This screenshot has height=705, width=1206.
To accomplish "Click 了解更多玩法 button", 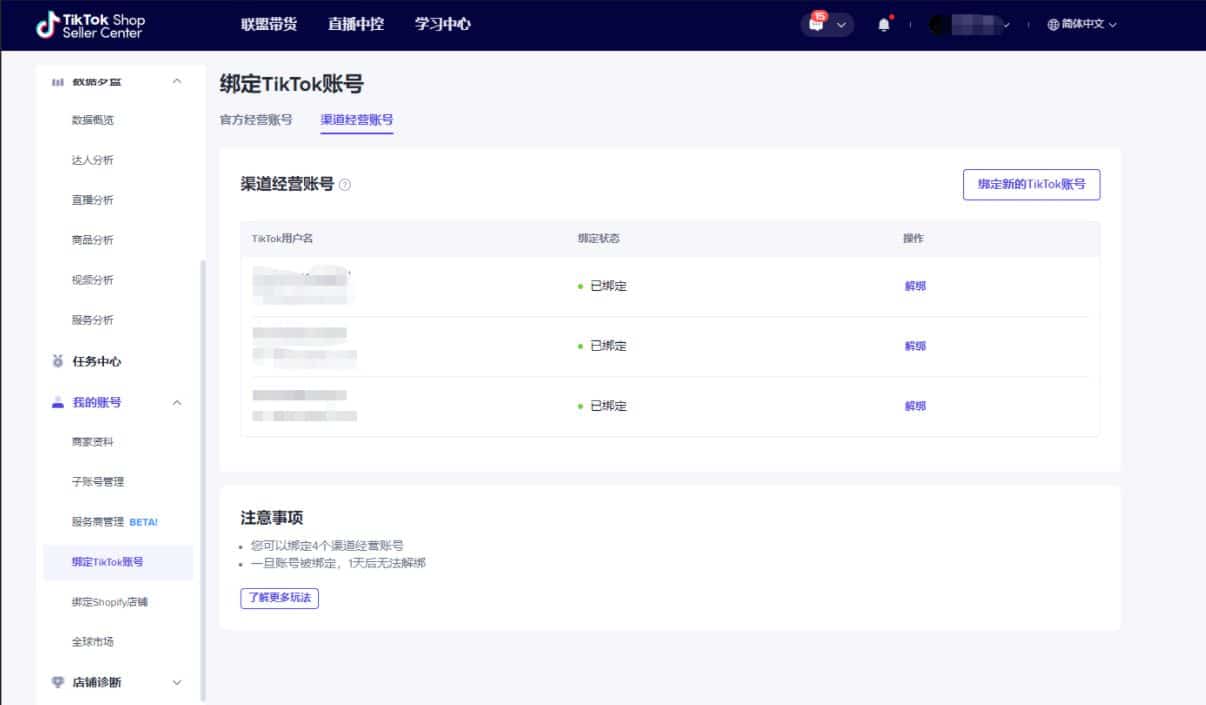I will (x=279, y=598).
